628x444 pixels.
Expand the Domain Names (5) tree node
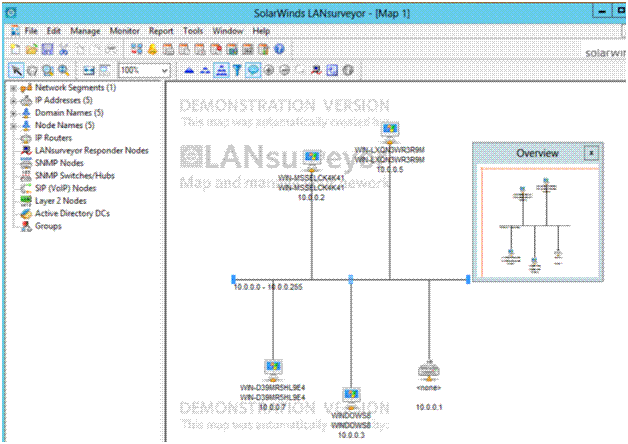coord(13,113)
